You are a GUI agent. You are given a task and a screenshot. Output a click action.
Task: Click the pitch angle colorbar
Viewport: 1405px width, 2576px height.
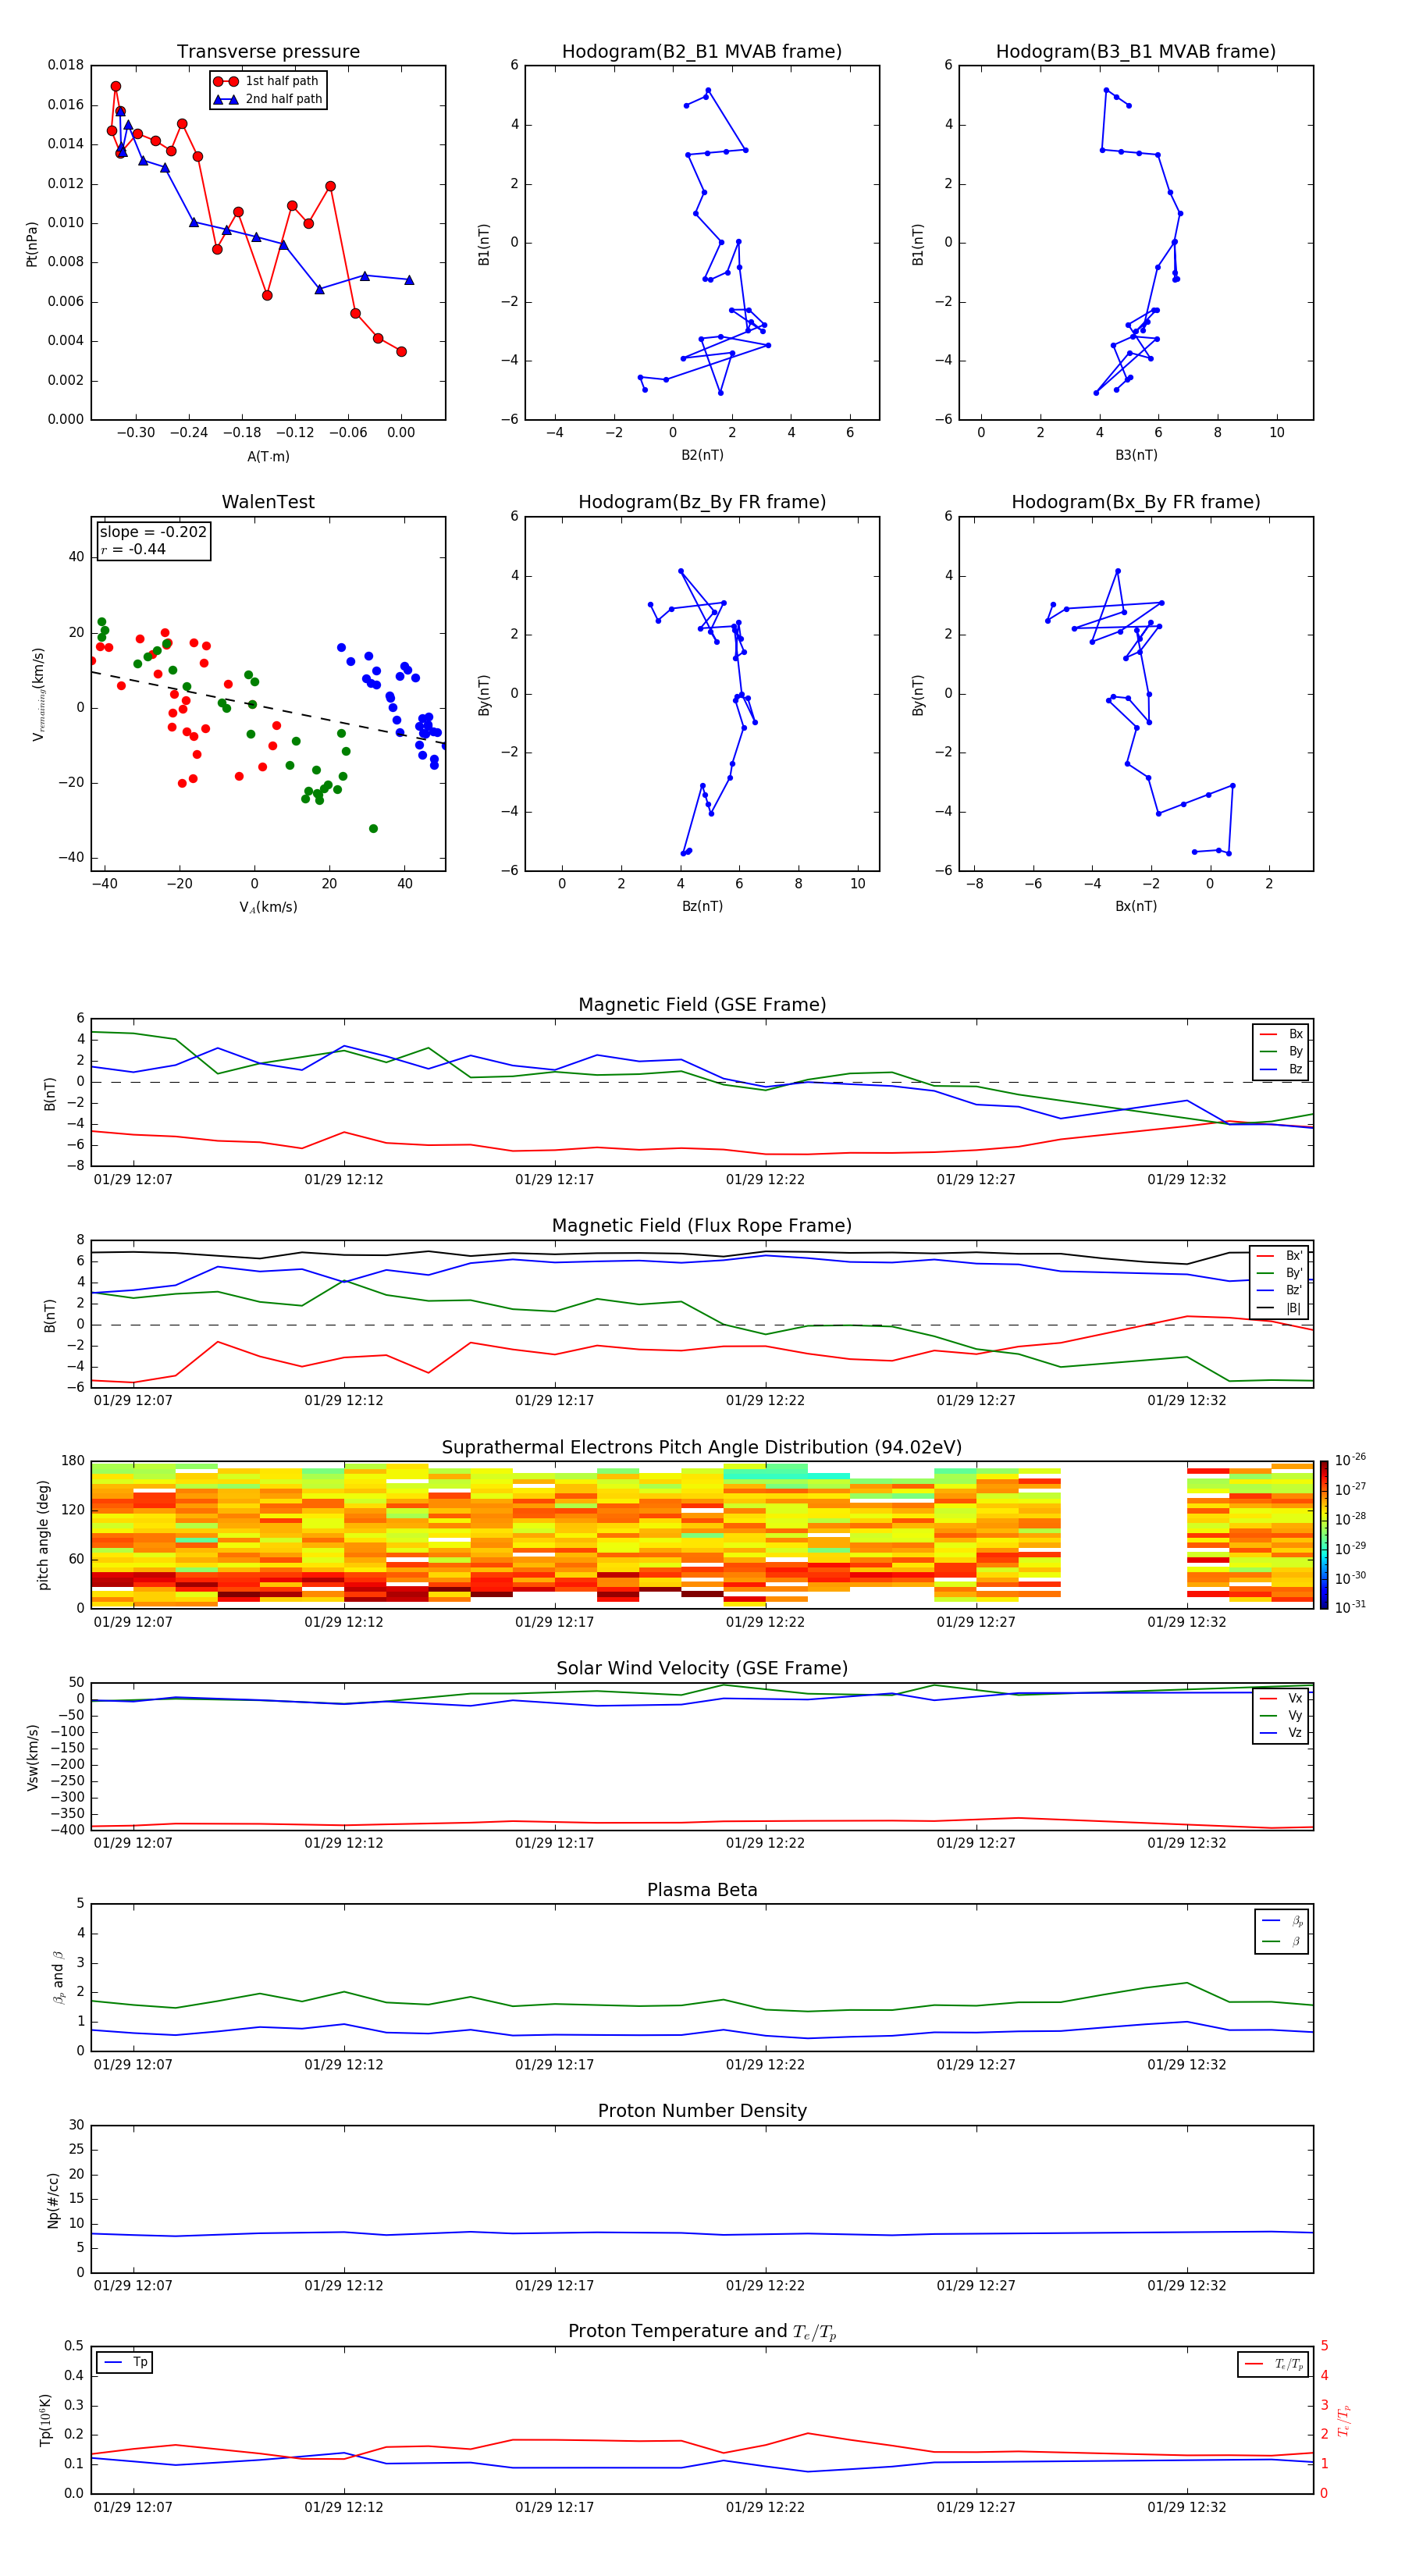1324,1534
